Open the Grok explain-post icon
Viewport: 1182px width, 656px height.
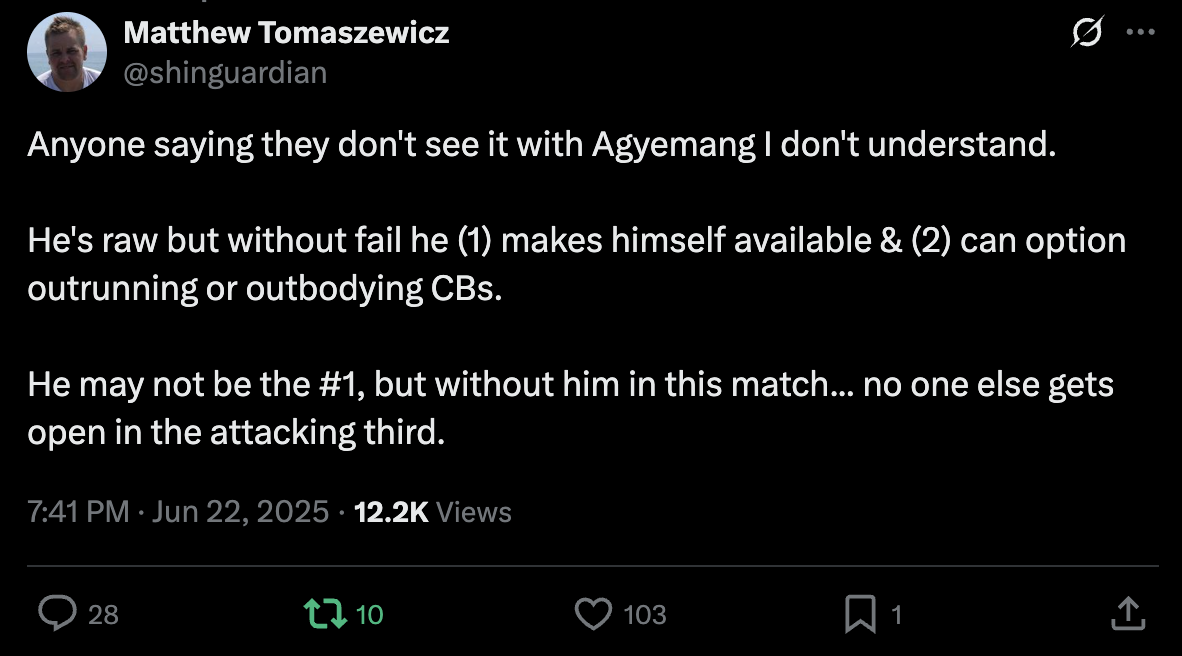click(1087, 34)
